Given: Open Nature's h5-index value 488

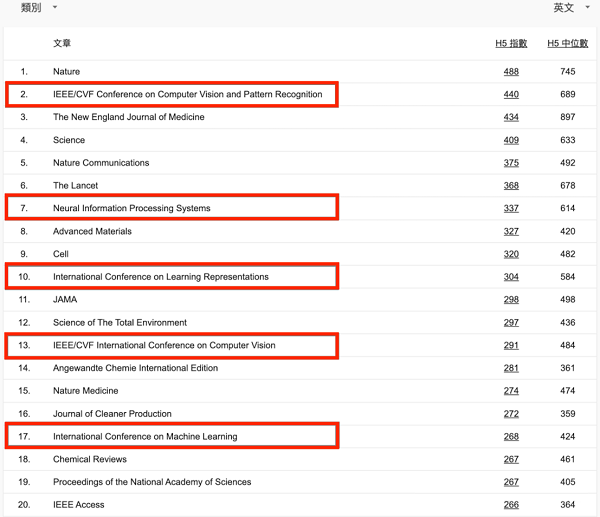Looking at the screenshot, I should click(511, 72).
